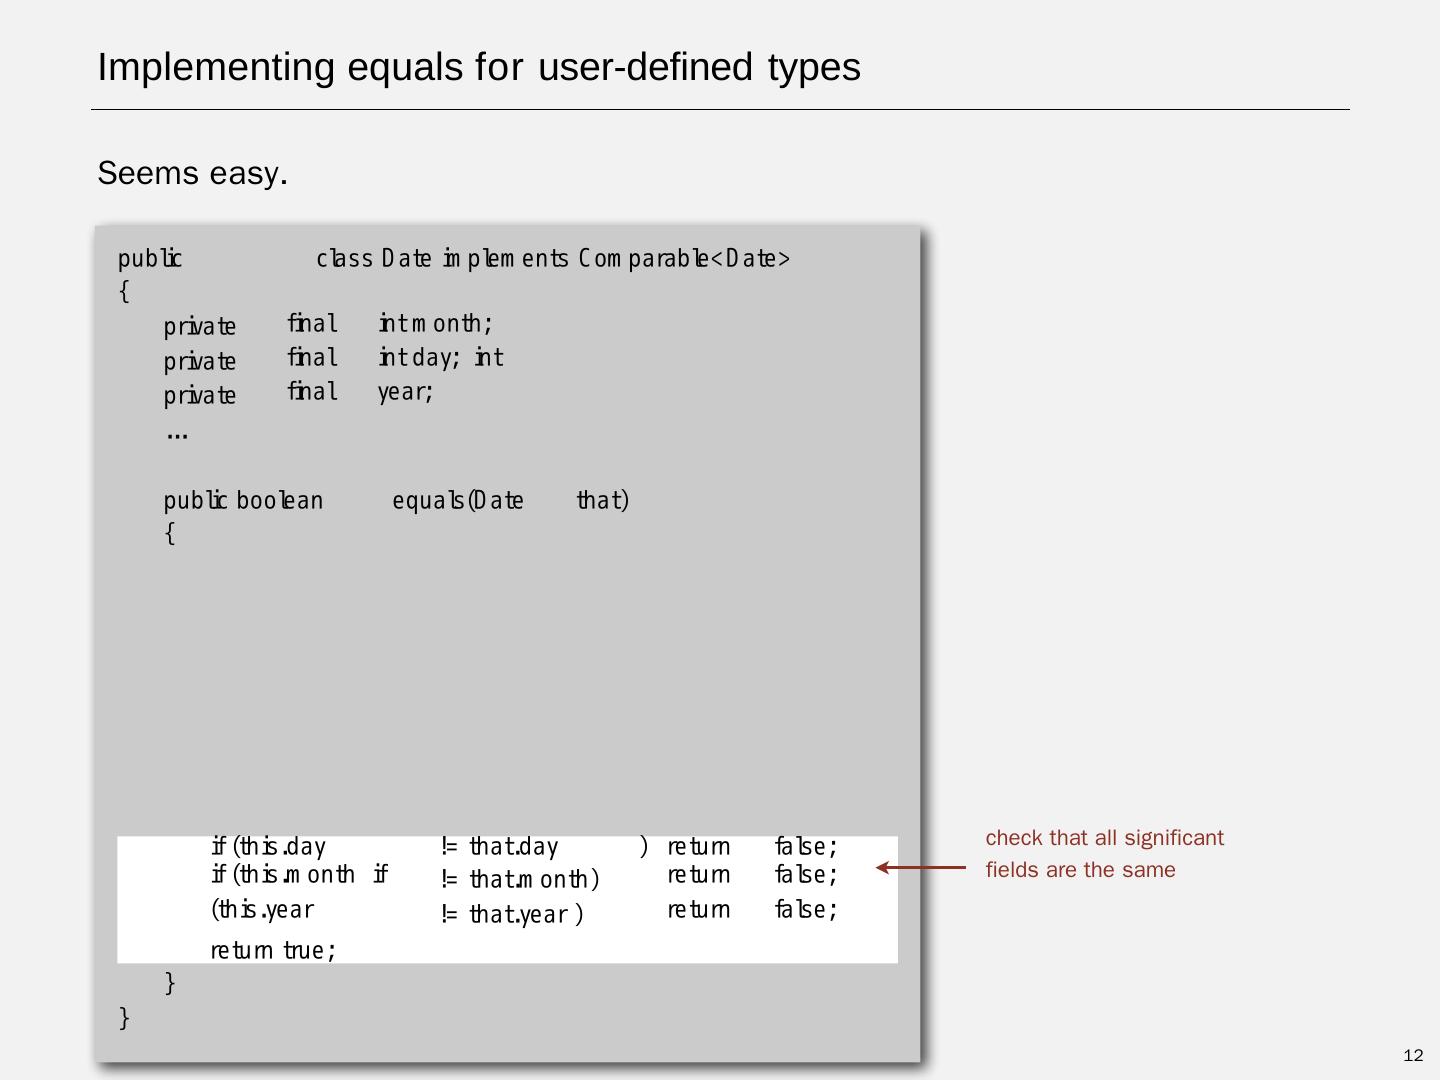The width and height of the screenshot is (1440, 1080).
Task: Click the "!= that.year )" comparison
Action: point(511,914)
